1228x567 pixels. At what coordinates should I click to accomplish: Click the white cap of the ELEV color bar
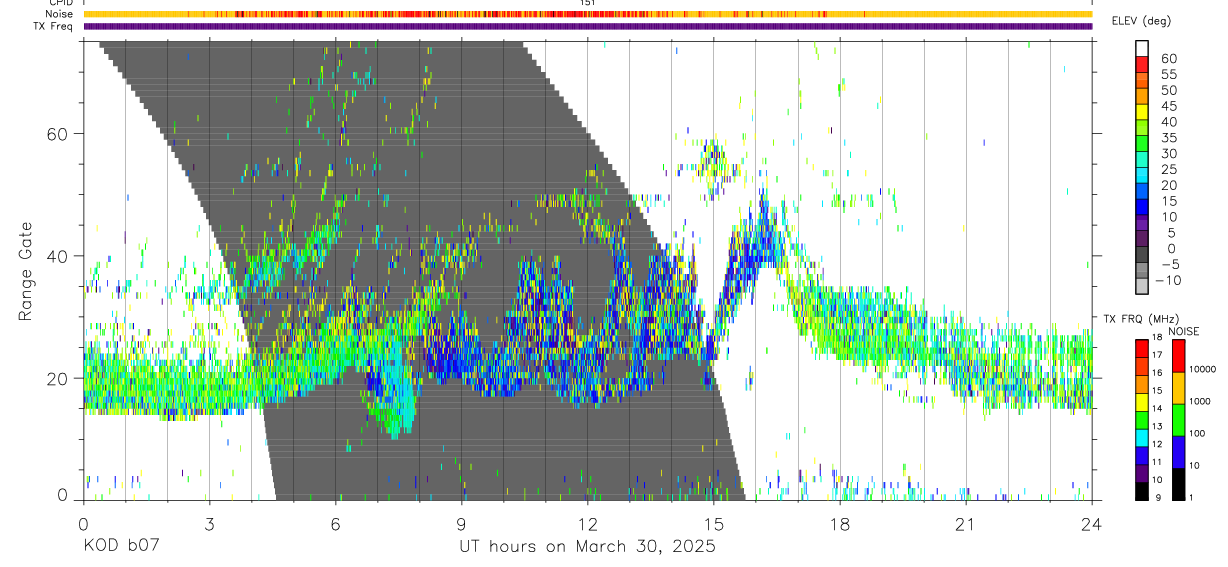click(1142, 48)
